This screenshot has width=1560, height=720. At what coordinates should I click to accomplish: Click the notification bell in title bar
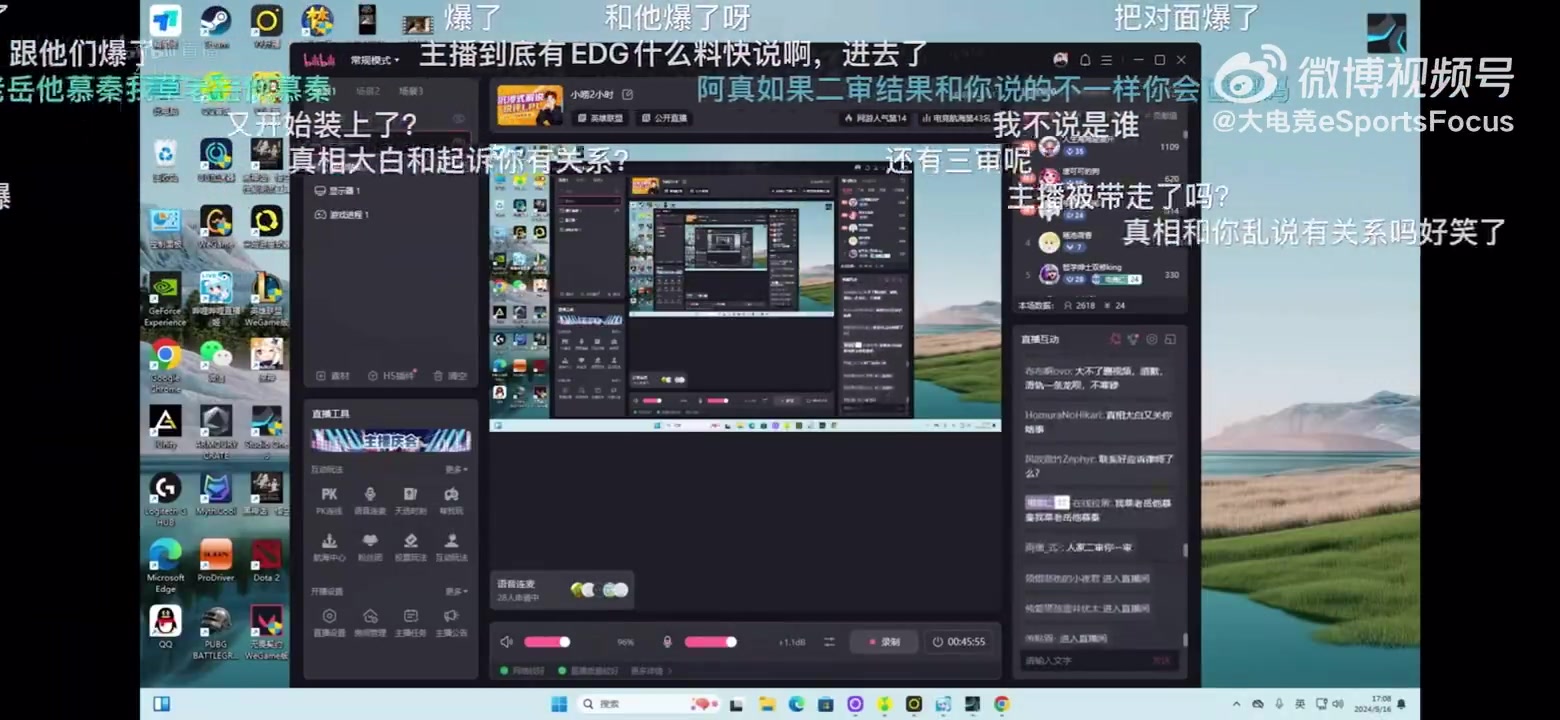tap(1085, 60)
